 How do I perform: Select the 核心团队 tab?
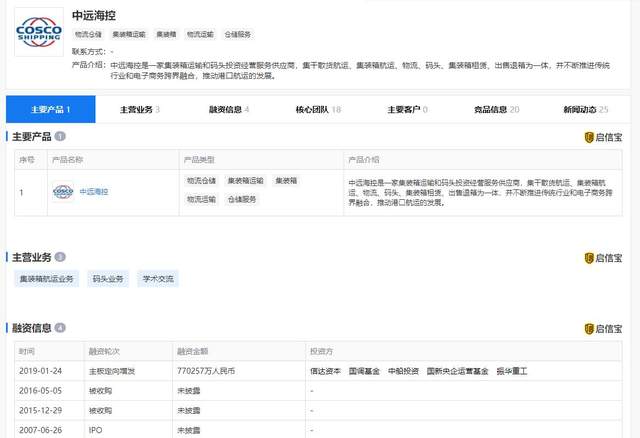point(318,109)
